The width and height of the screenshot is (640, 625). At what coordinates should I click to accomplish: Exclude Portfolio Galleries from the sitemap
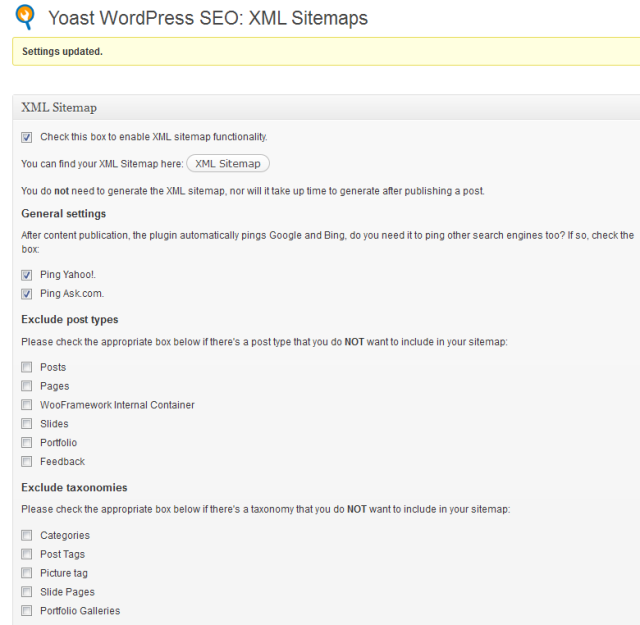(x=27, y=611)
